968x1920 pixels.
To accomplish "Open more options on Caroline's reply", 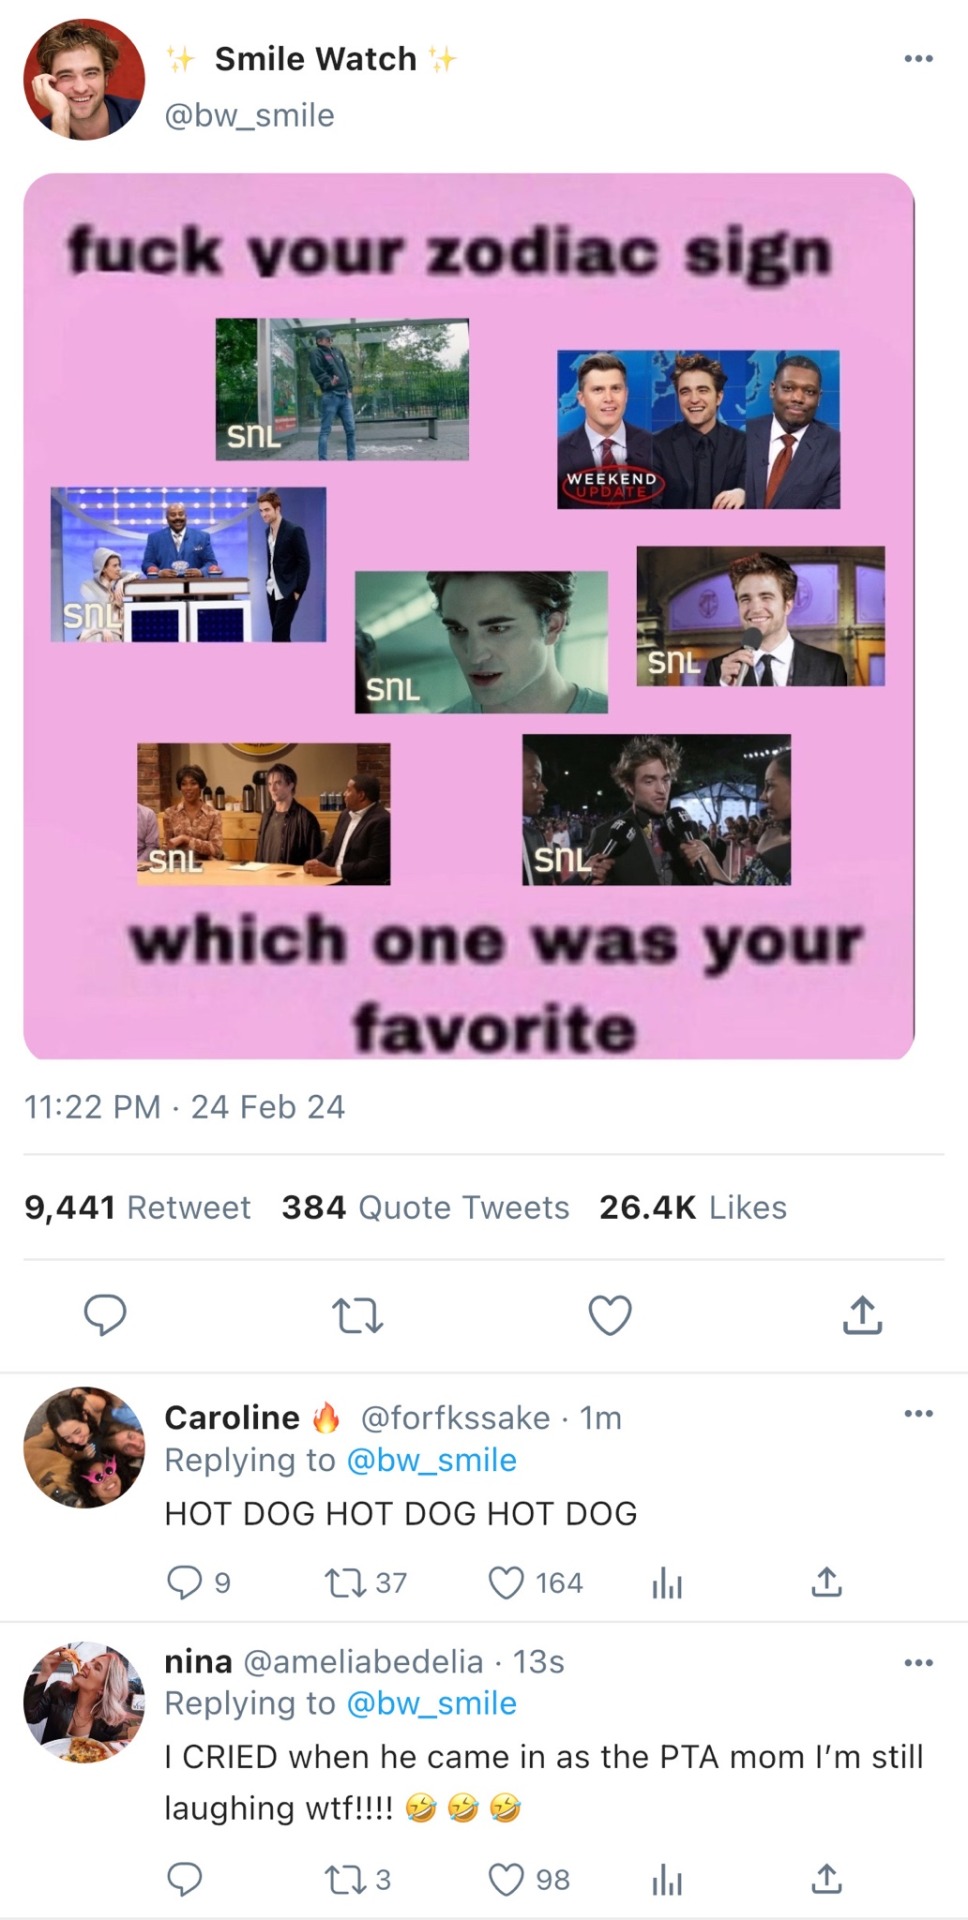I will (x=917, y=1414).
